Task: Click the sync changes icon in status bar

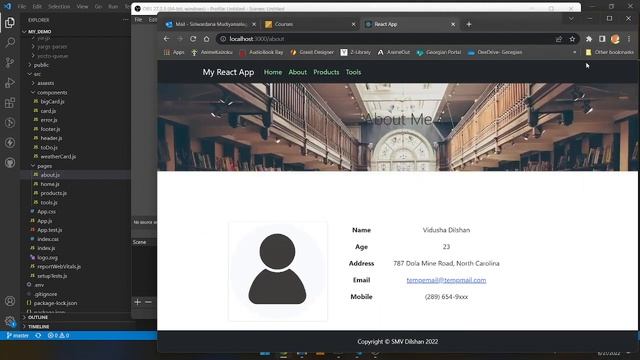Action: (38, 336)
